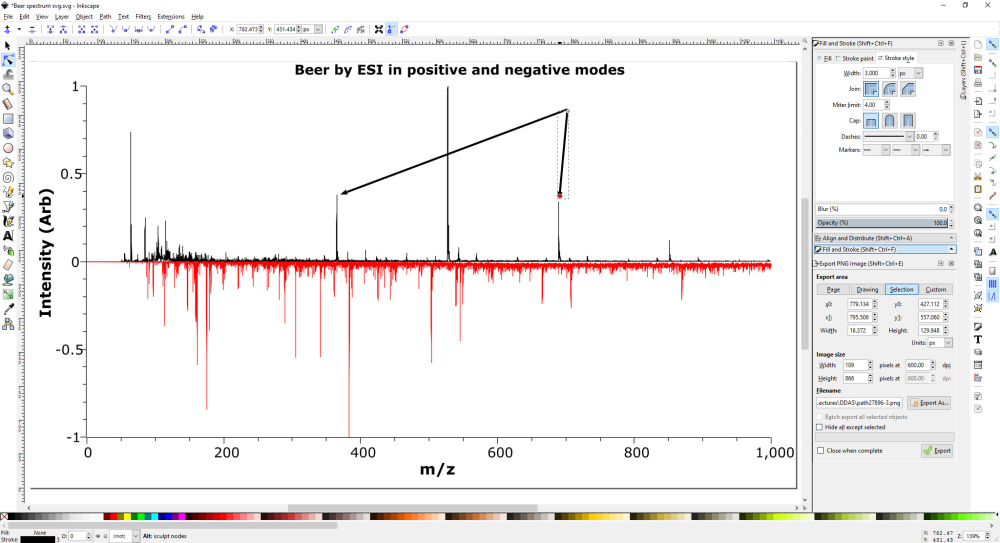
Task: Select the Tweak tool
Action: (8, 75)
